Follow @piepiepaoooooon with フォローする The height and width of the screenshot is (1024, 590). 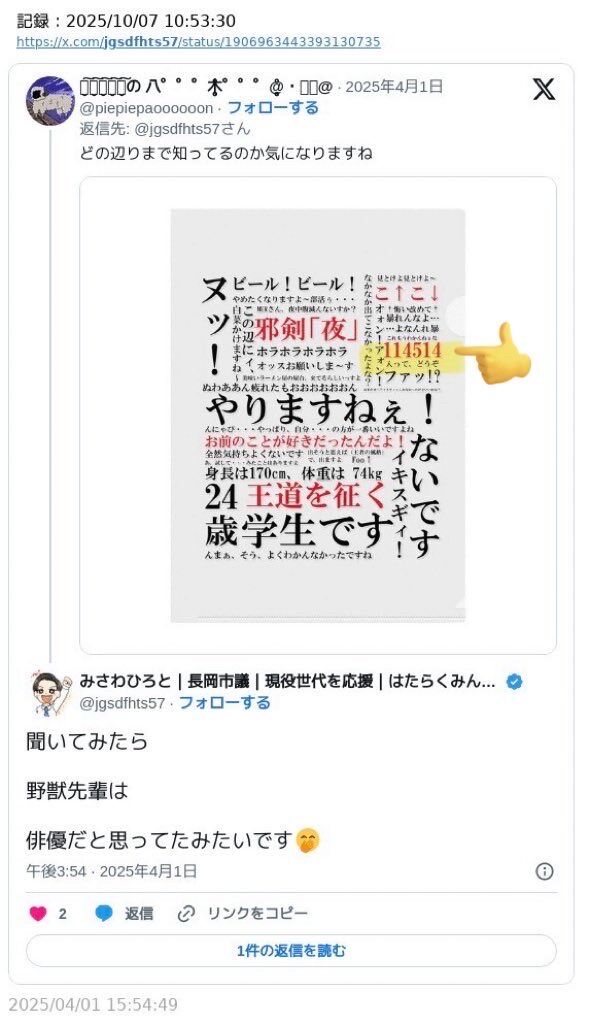pos(272,108)
